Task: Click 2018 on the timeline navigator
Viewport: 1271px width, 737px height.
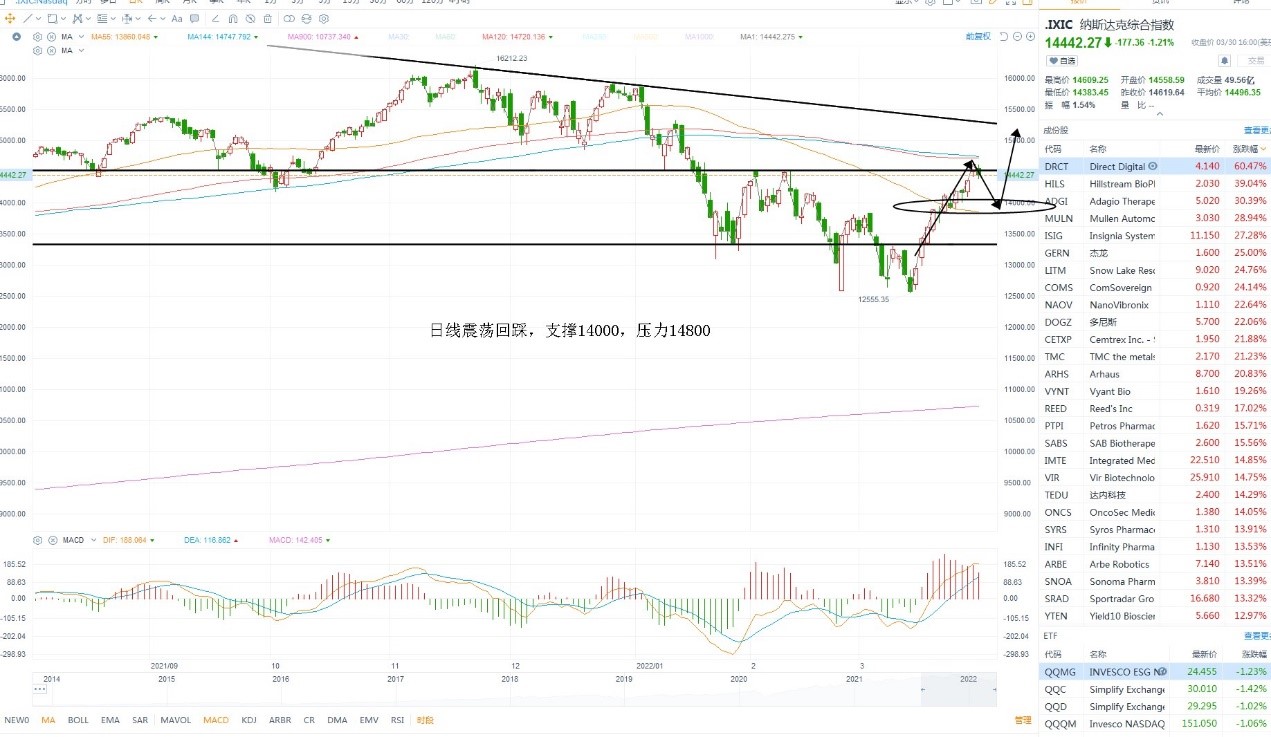Action: [510, 679]
